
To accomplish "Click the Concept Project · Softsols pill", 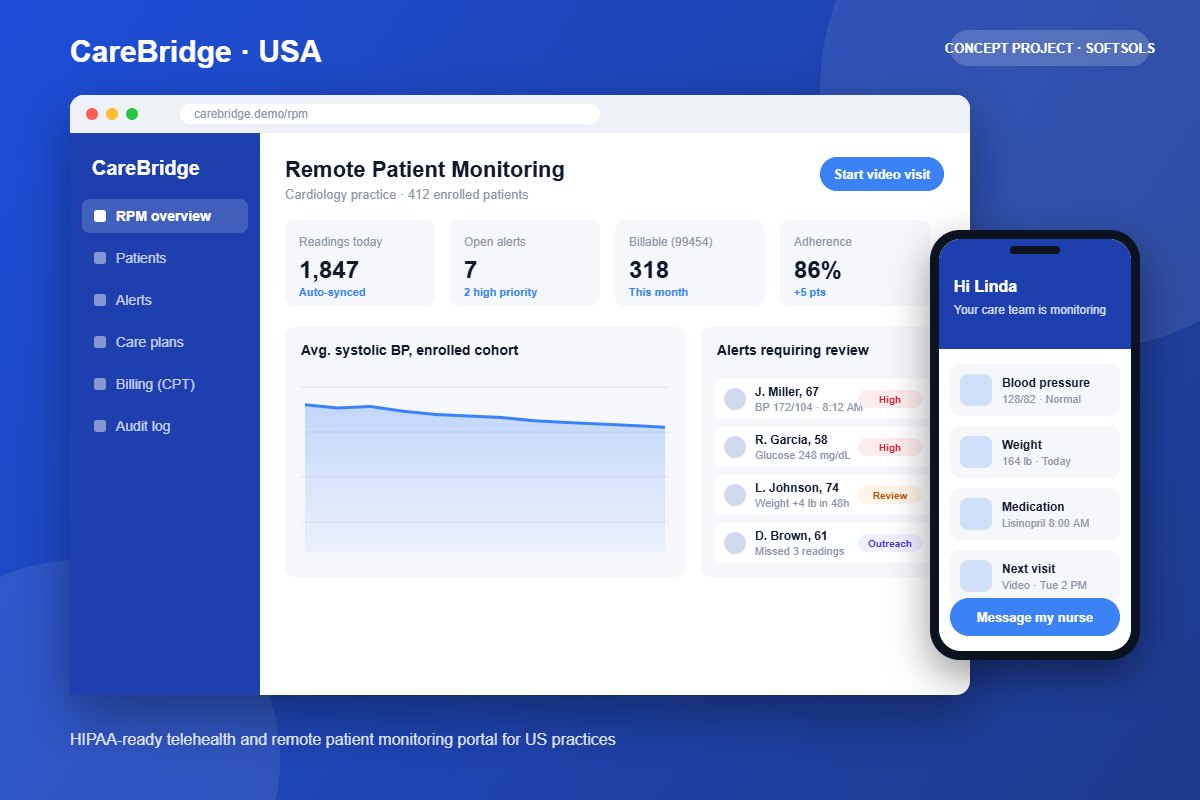I will click(x=1049, y=48).
